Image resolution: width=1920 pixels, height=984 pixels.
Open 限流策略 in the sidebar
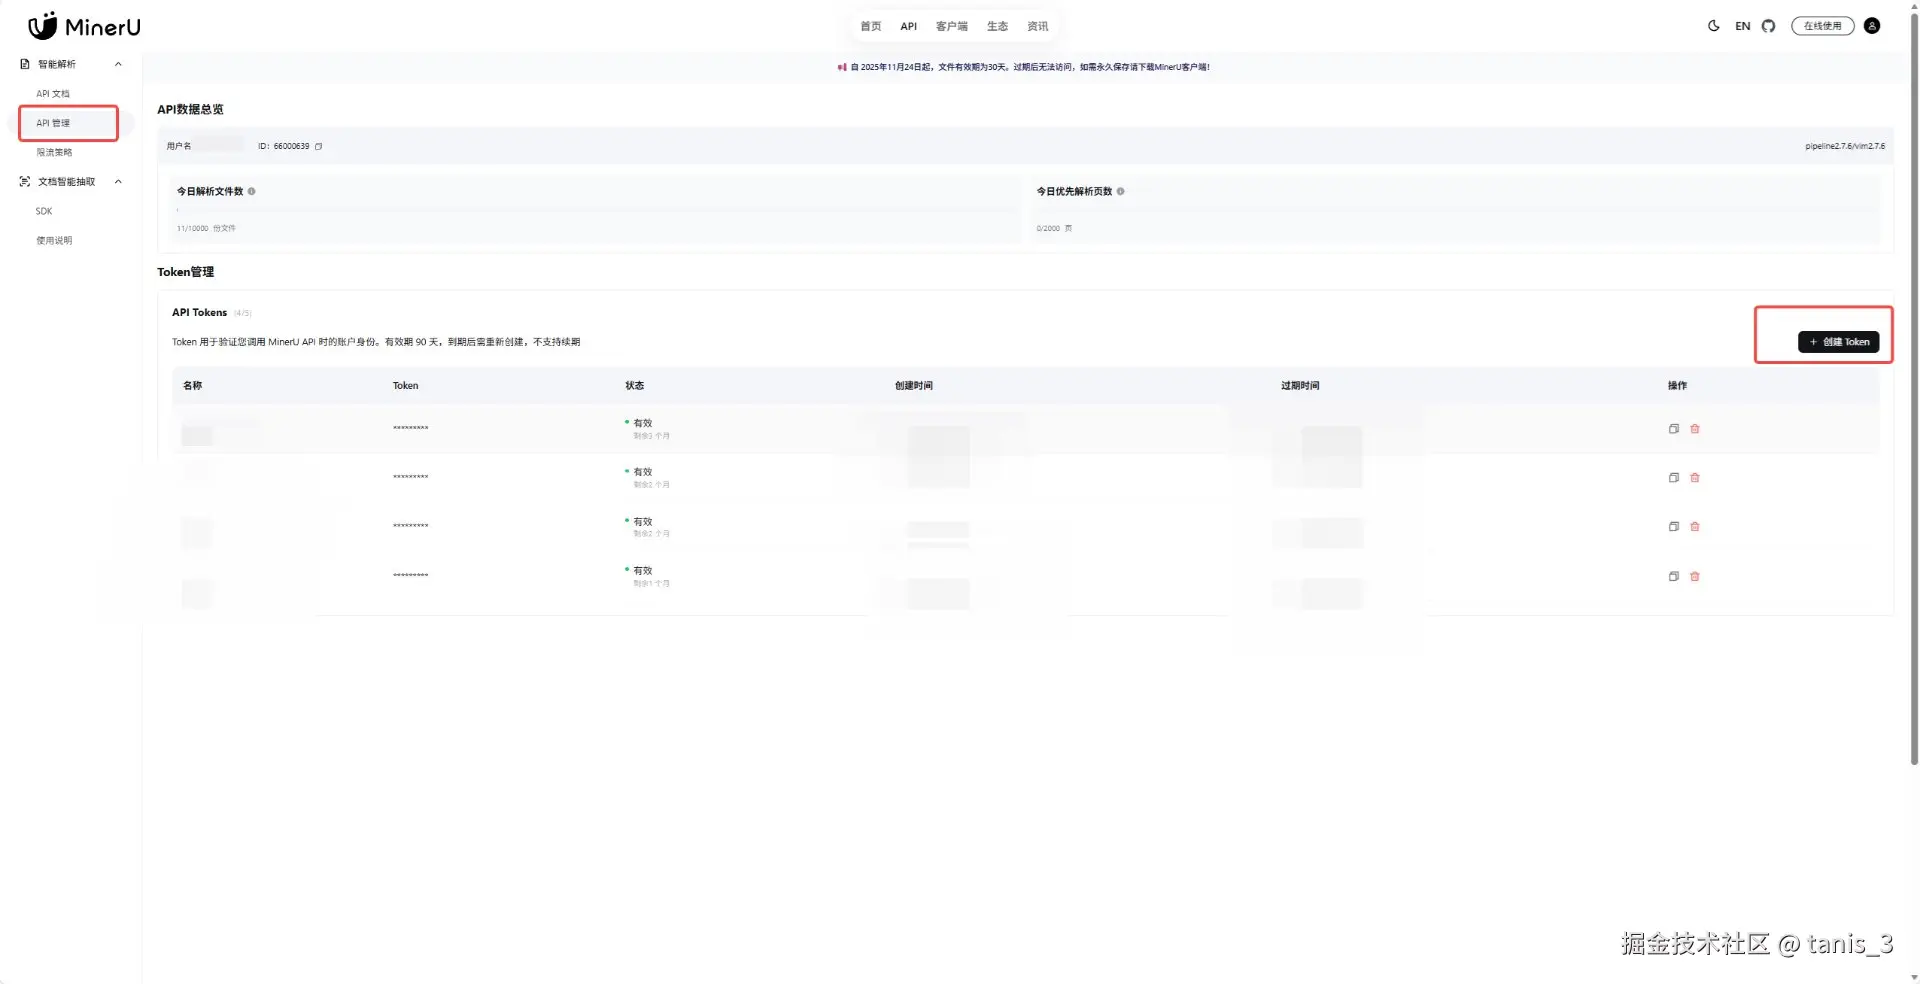[x=54, y=153]
